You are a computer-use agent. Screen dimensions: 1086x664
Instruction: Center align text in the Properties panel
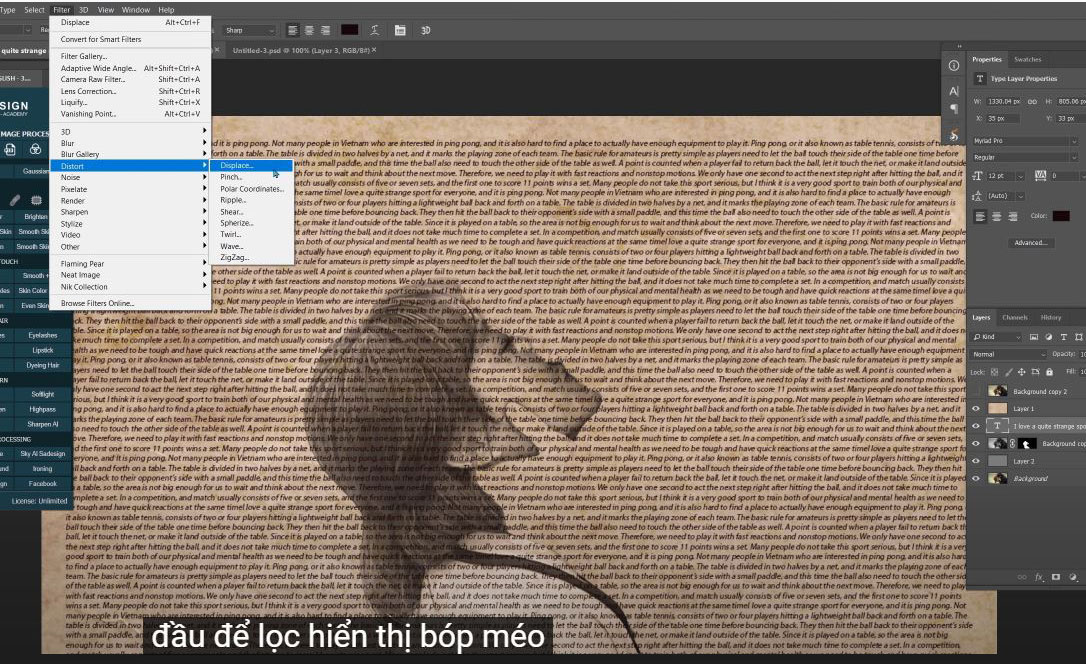pyautogui.click(x=995, y=216)
